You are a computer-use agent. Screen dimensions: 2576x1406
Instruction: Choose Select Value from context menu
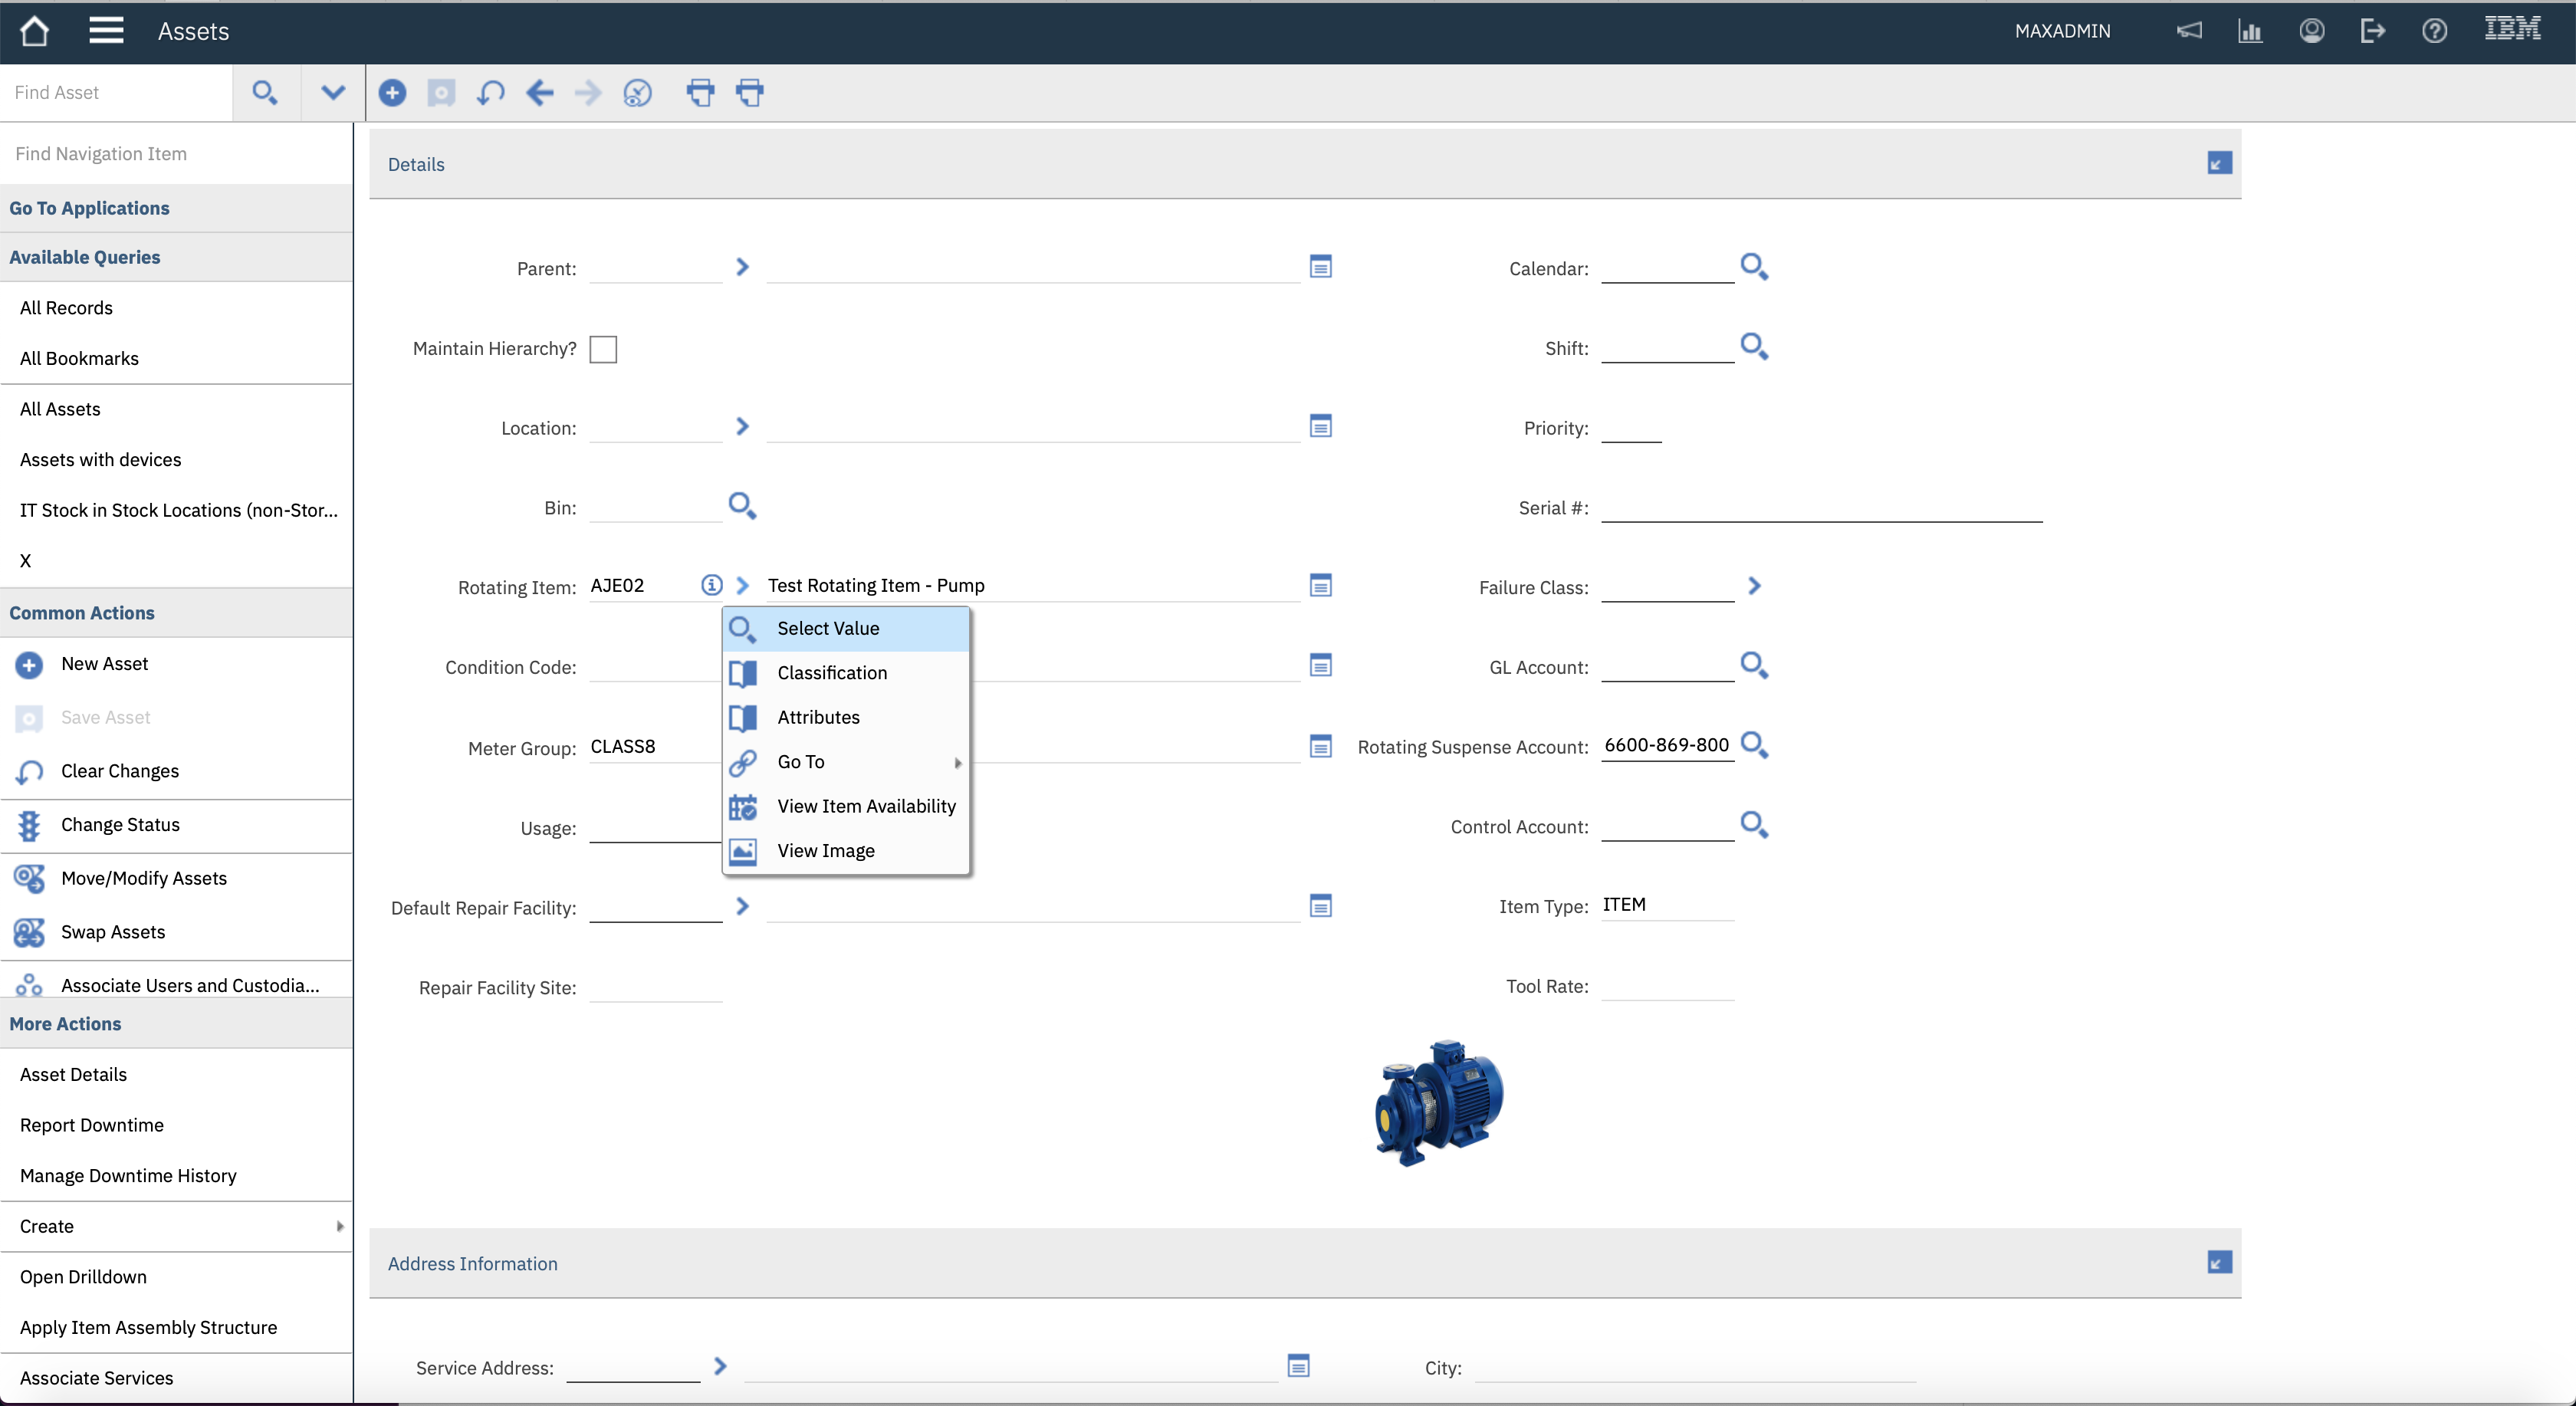click(x=828, y=628)
